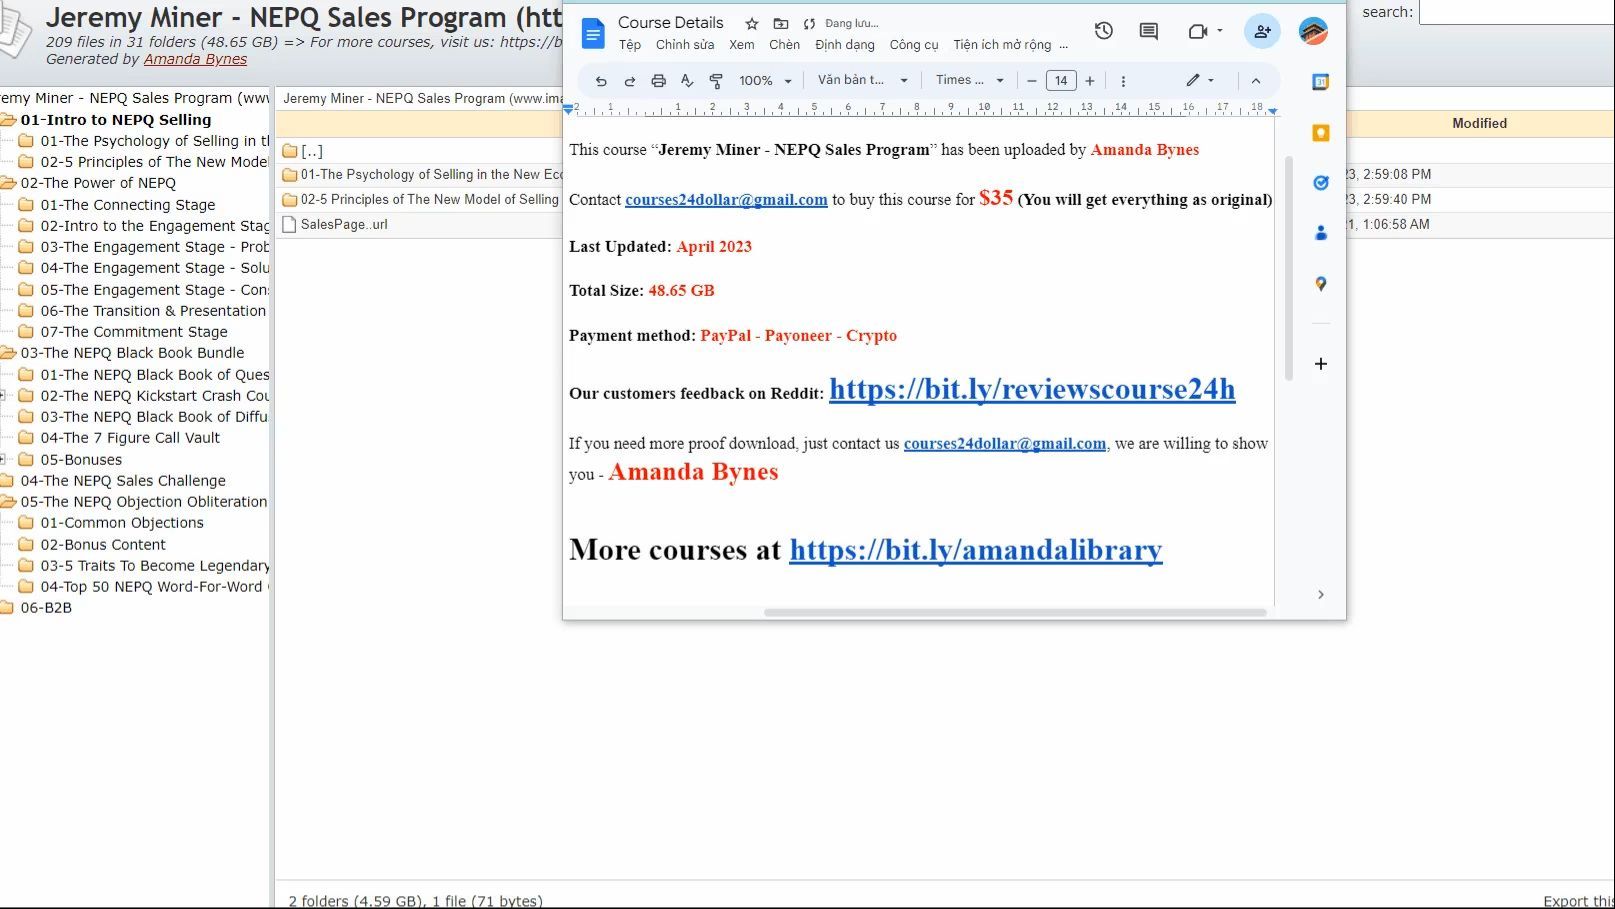Image resolution: width=1615 pixels, height=909 pixels.
Task: Click the search input field
Action: (1516, 12)
